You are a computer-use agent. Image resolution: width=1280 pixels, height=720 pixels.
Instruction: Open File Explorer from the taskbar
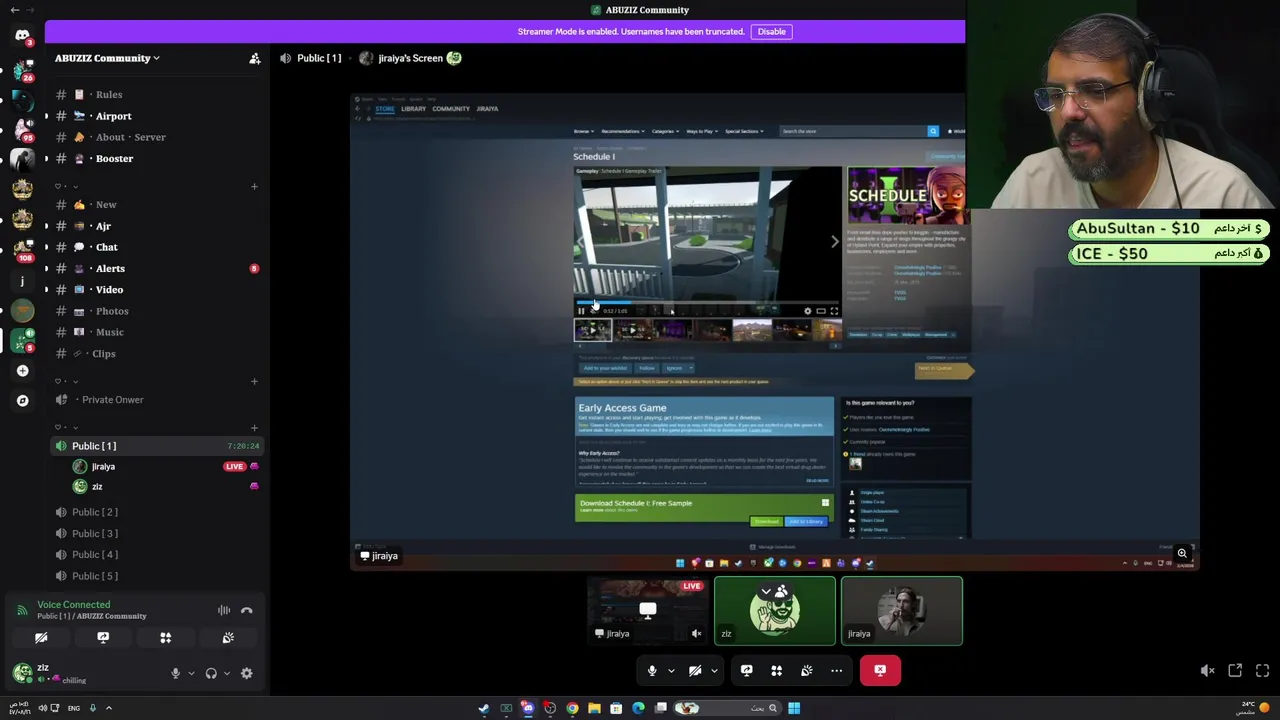coord(594,708)
